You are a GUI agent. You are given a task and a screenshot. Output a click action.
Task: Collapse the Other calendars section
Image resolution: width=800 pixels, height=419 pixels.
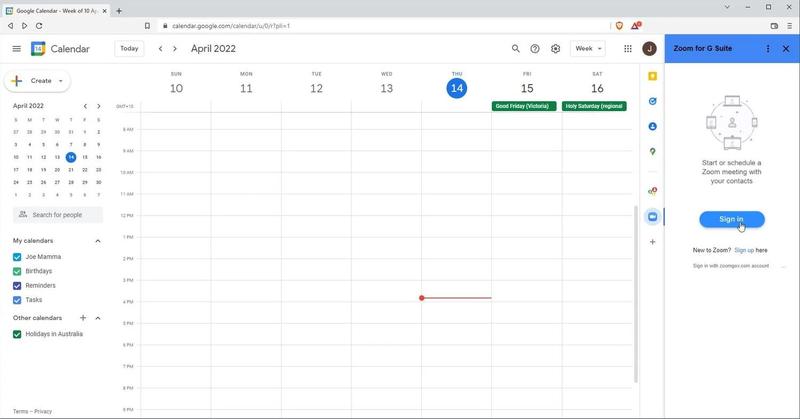coord(98,318)
